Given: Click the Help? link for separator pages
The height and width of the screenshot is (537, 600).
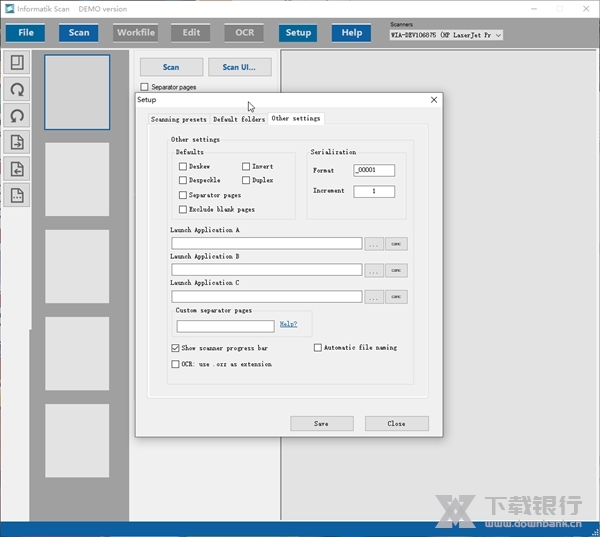Looking at the screenshot, I should pos(288,324).
